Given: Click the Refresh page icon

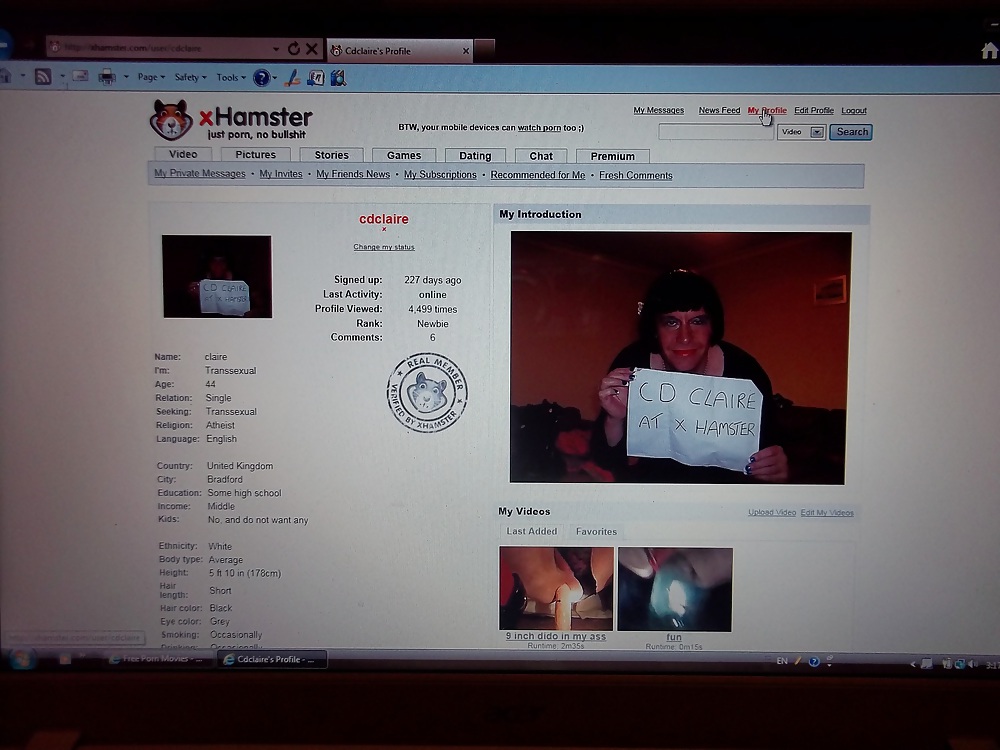Looking at the screenshot, I should tap(293, 48).
